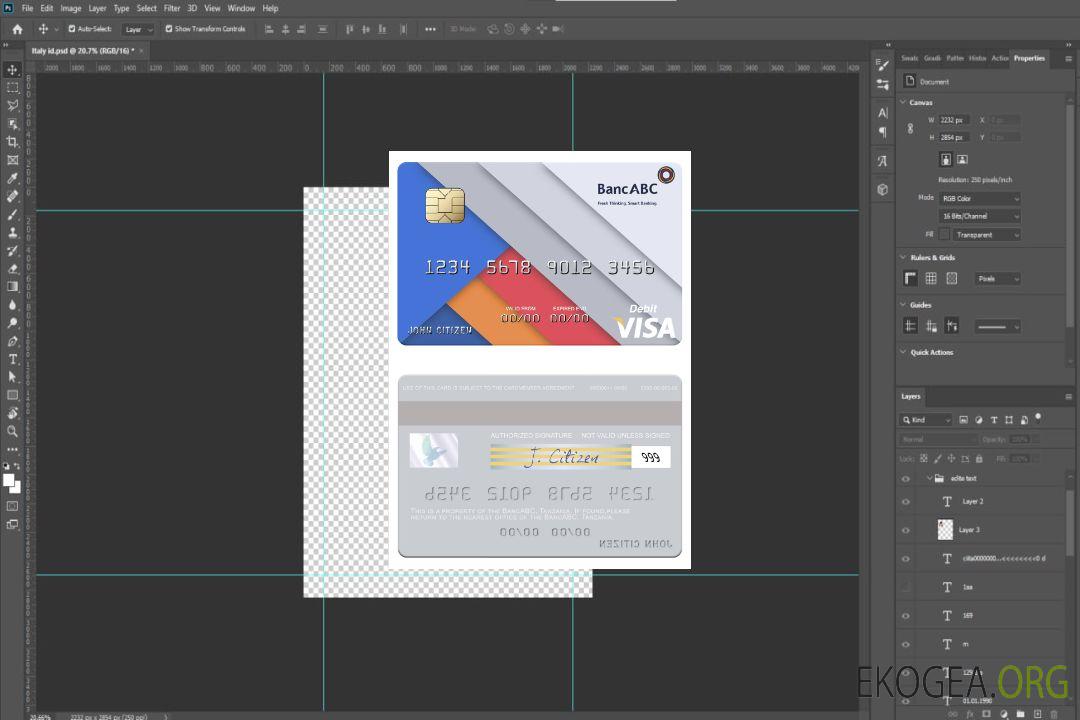Set canvas to landscape orientation
1080x720 pixels.
962,159
